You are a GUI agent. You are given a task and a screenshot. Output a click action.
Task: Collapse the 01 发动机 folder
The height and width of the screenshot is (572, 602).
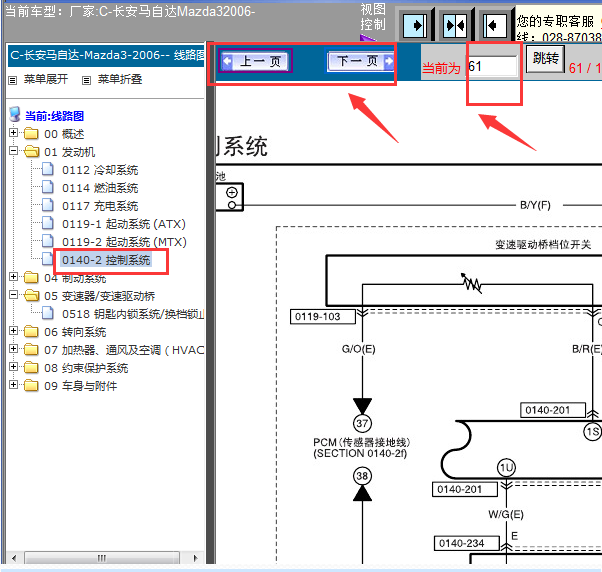coord(13,151)
